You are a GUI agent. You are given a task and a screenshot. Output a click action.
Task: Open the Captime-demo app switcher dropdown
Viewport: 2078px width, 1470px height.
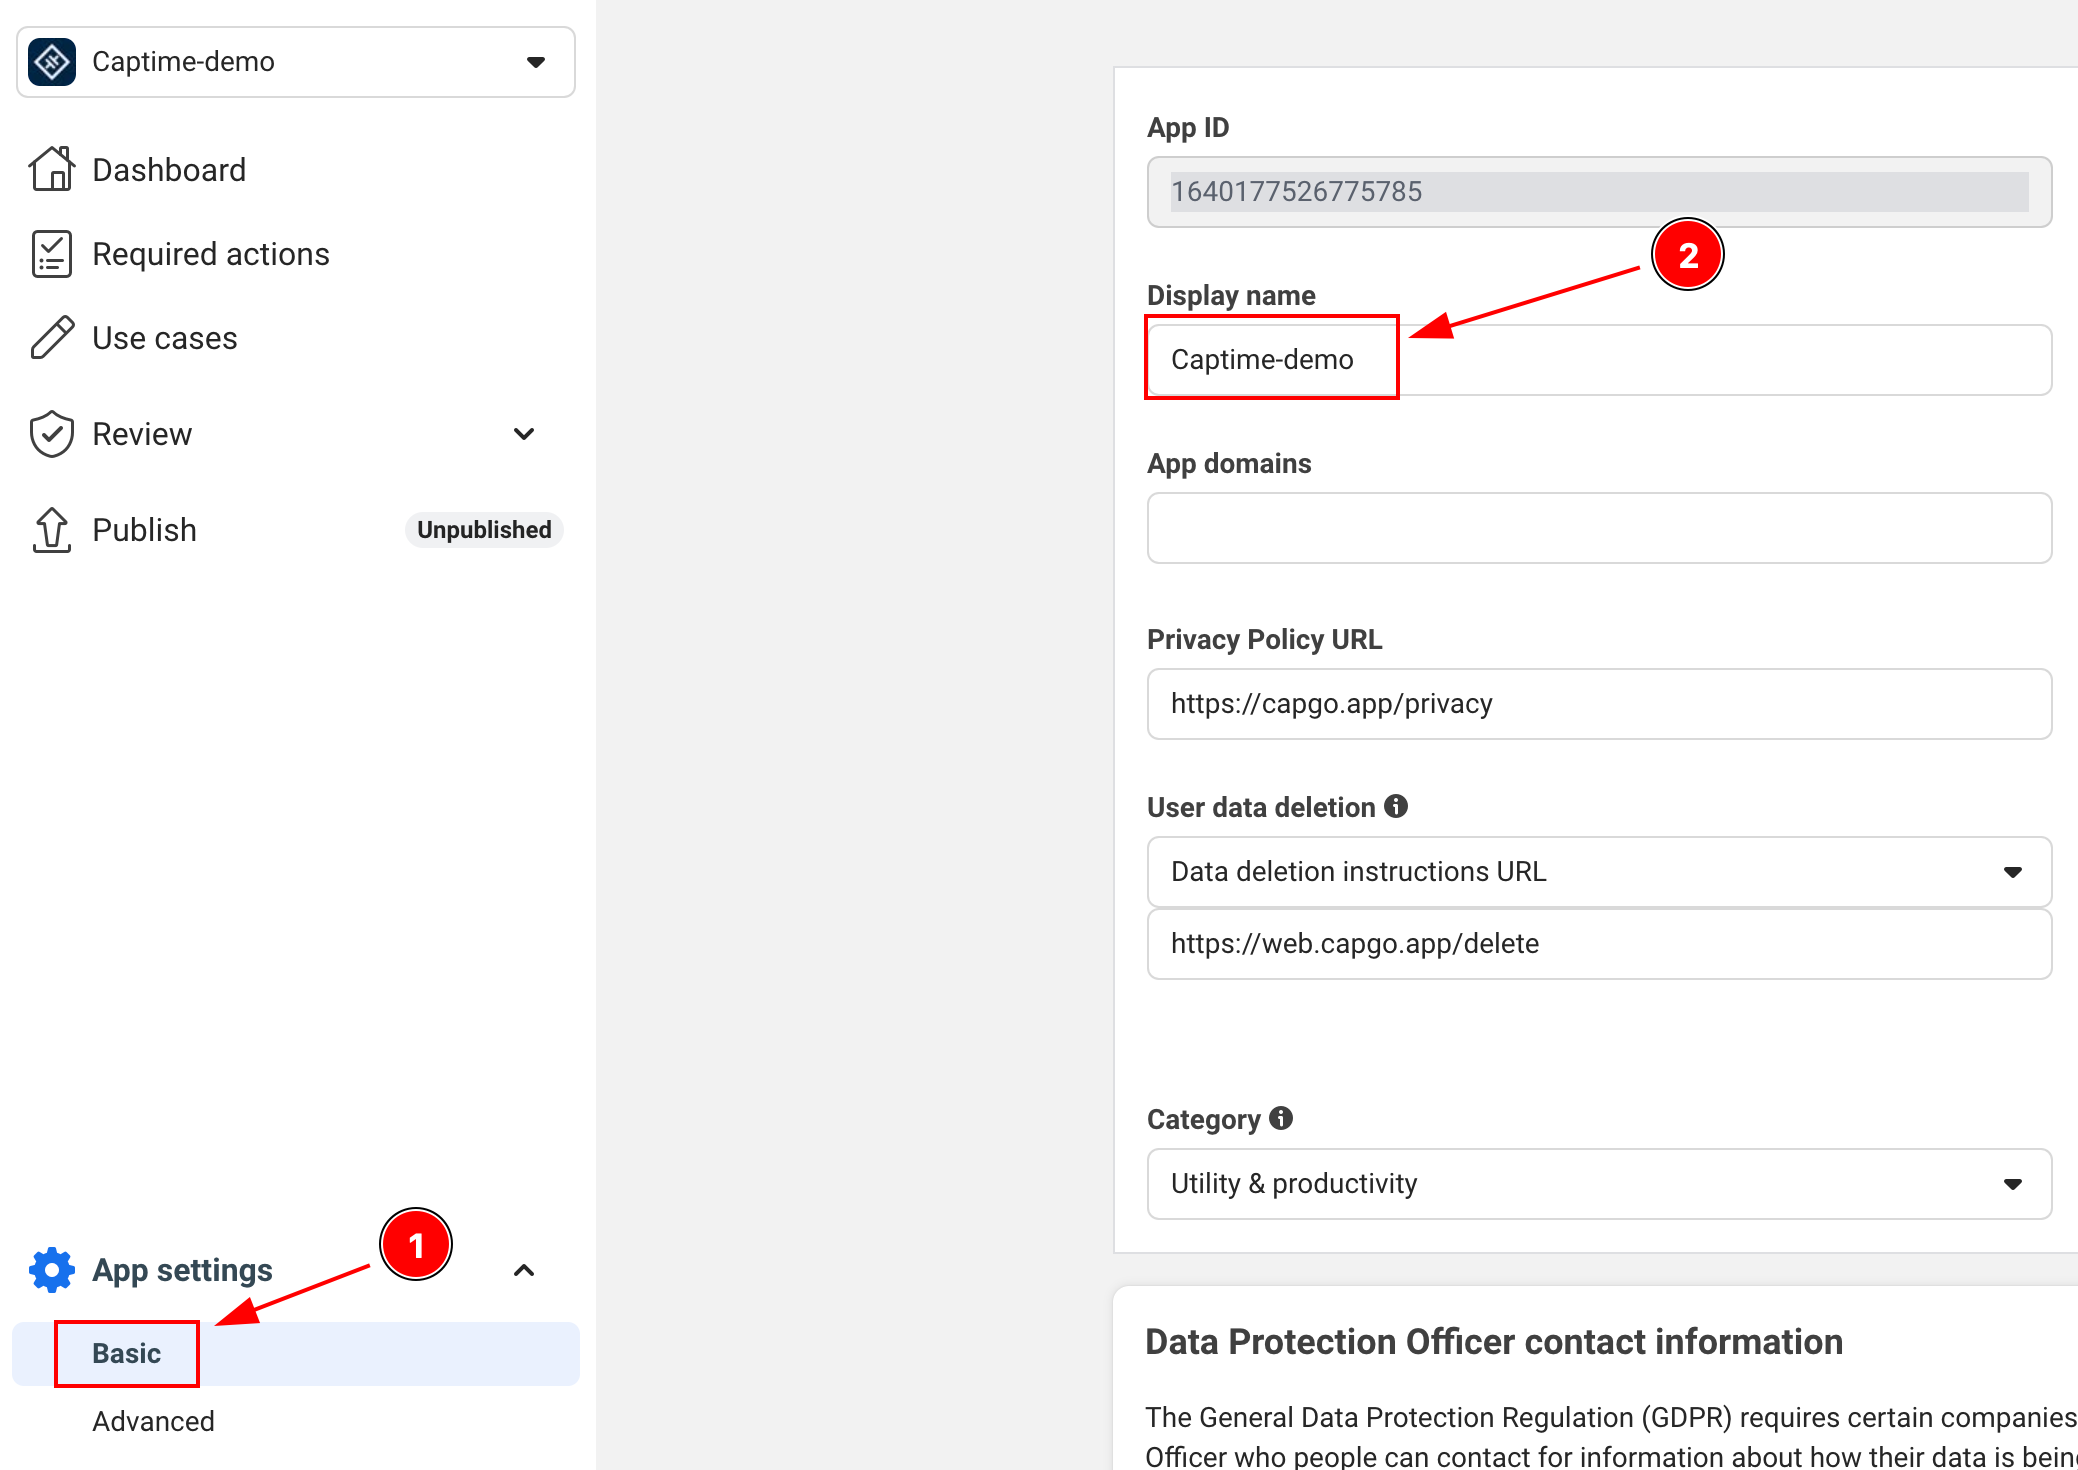536,62
